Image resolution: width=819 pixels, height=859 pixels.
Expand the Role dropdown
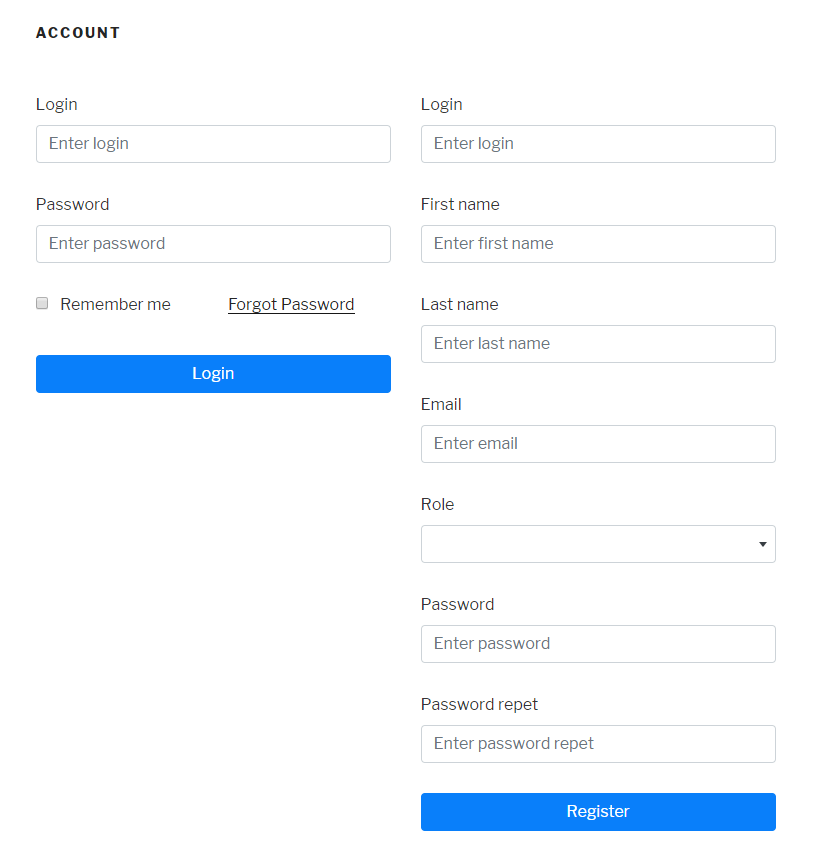click(598, 544)
